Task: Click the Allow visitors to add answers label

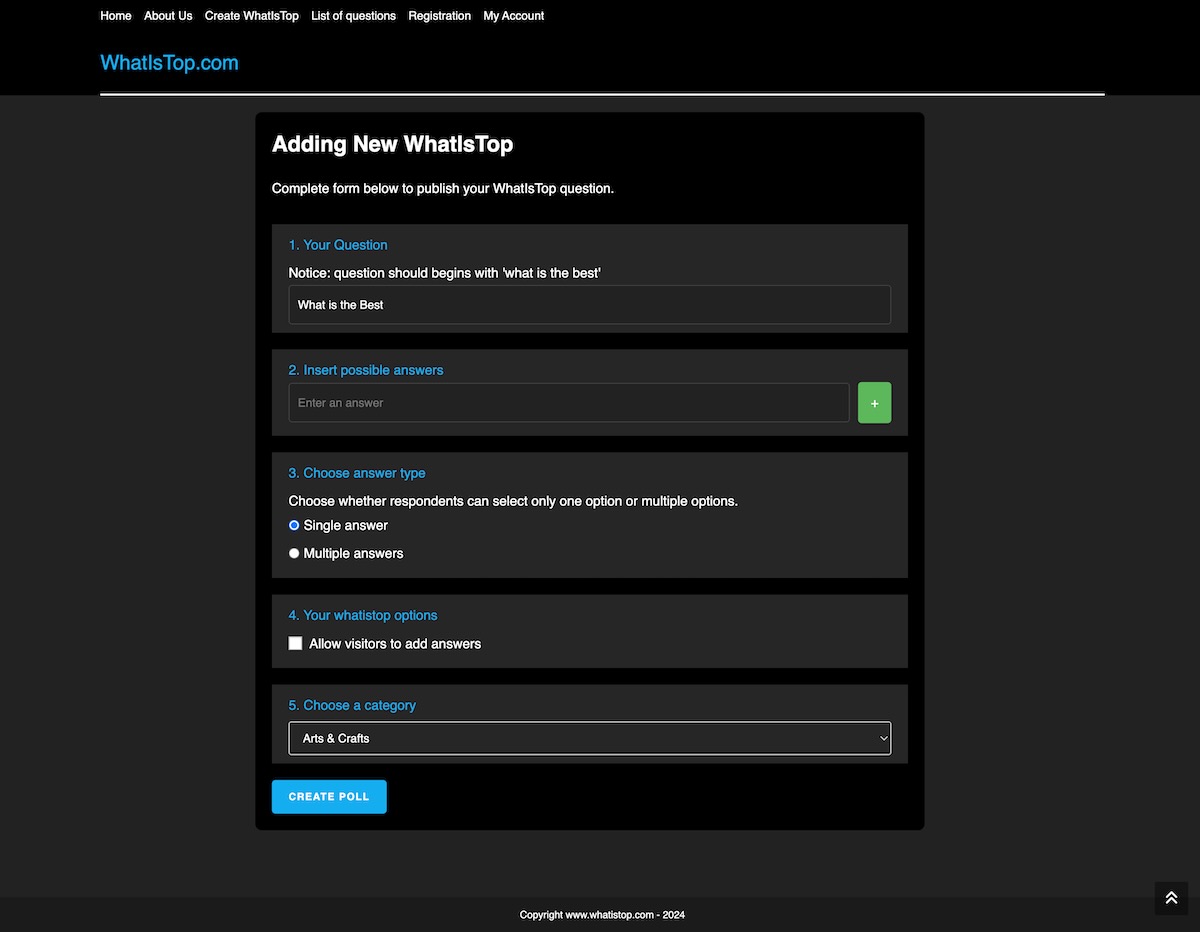Action: (395, 644)
